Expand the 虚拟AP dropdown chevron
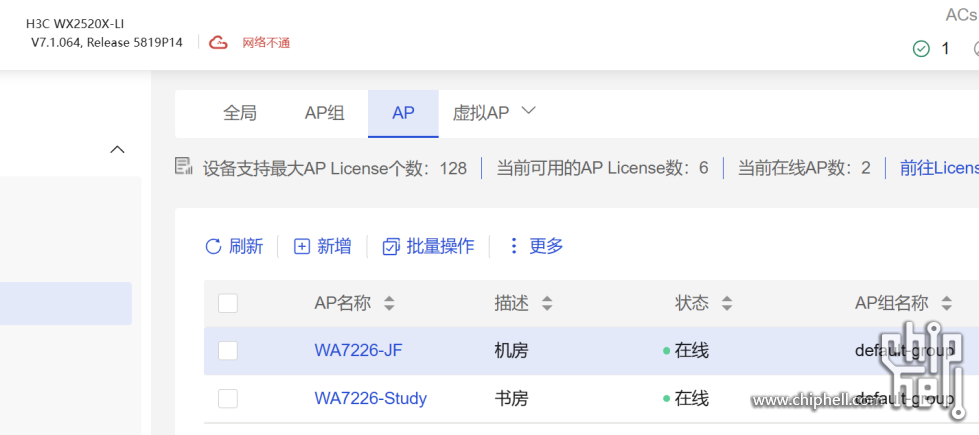 (529, 111)
